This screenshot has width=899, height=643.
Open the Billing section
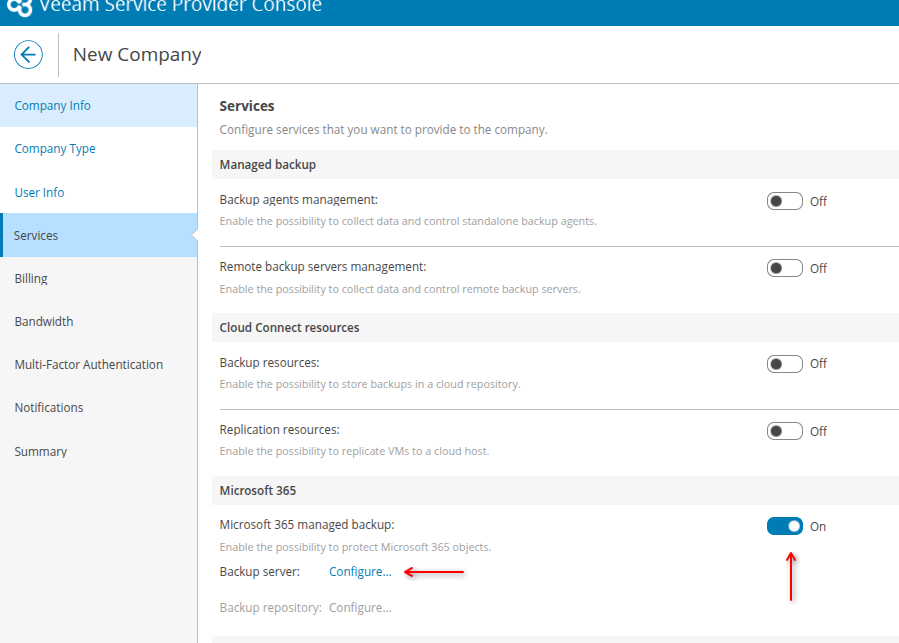tap(31, 278)
